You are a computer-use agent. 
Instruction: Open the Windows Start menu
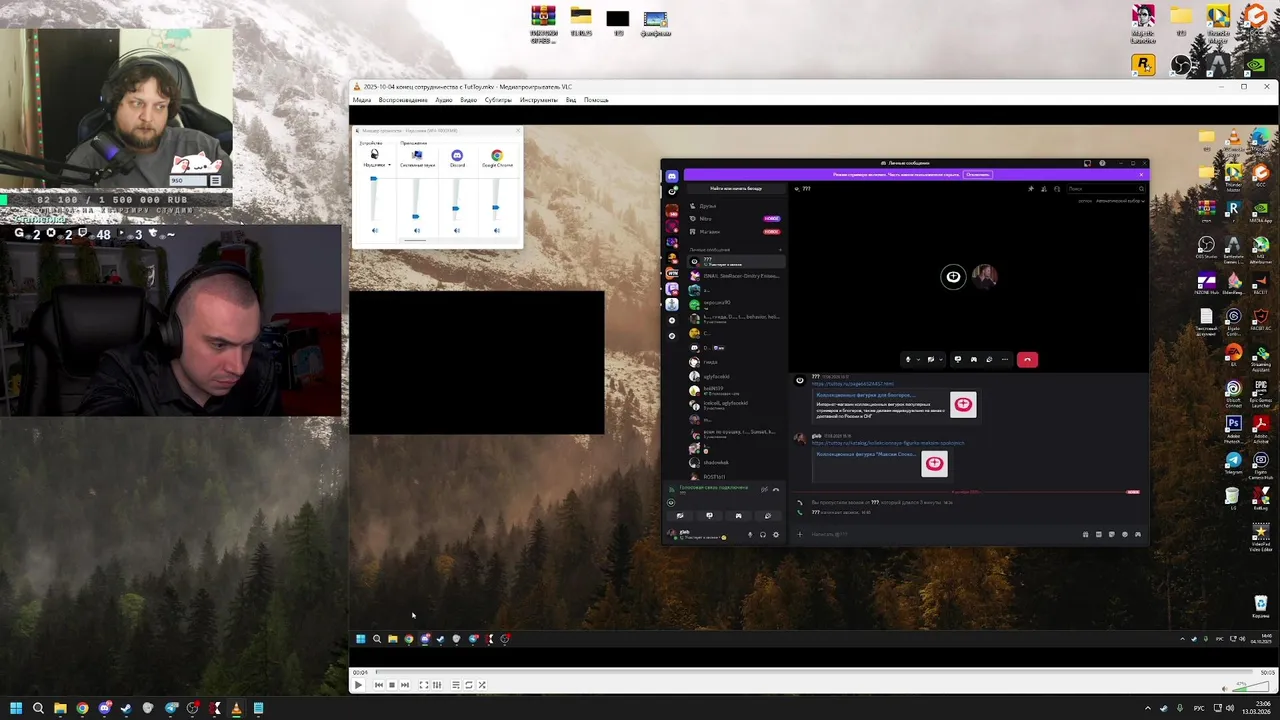click(x=16, y=708)
